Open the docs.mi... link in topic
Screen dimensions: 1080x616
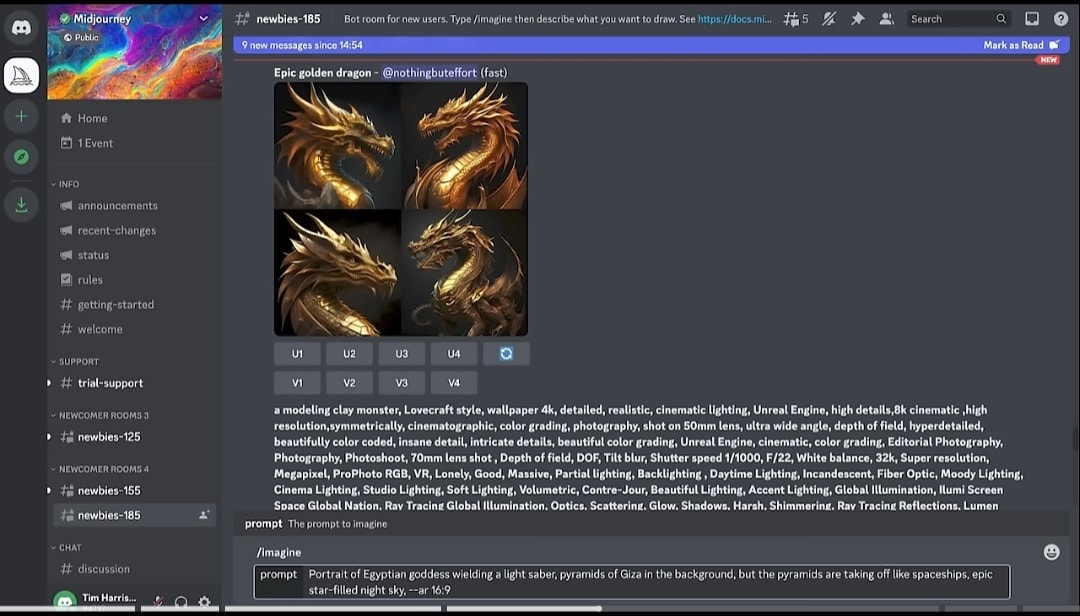coord(735,19)
